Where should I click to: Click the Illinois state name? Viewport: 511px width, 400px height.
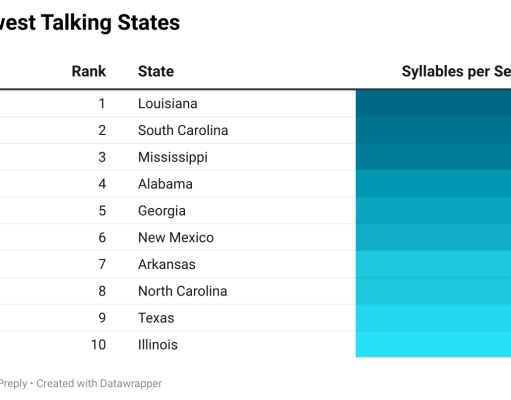158,345
